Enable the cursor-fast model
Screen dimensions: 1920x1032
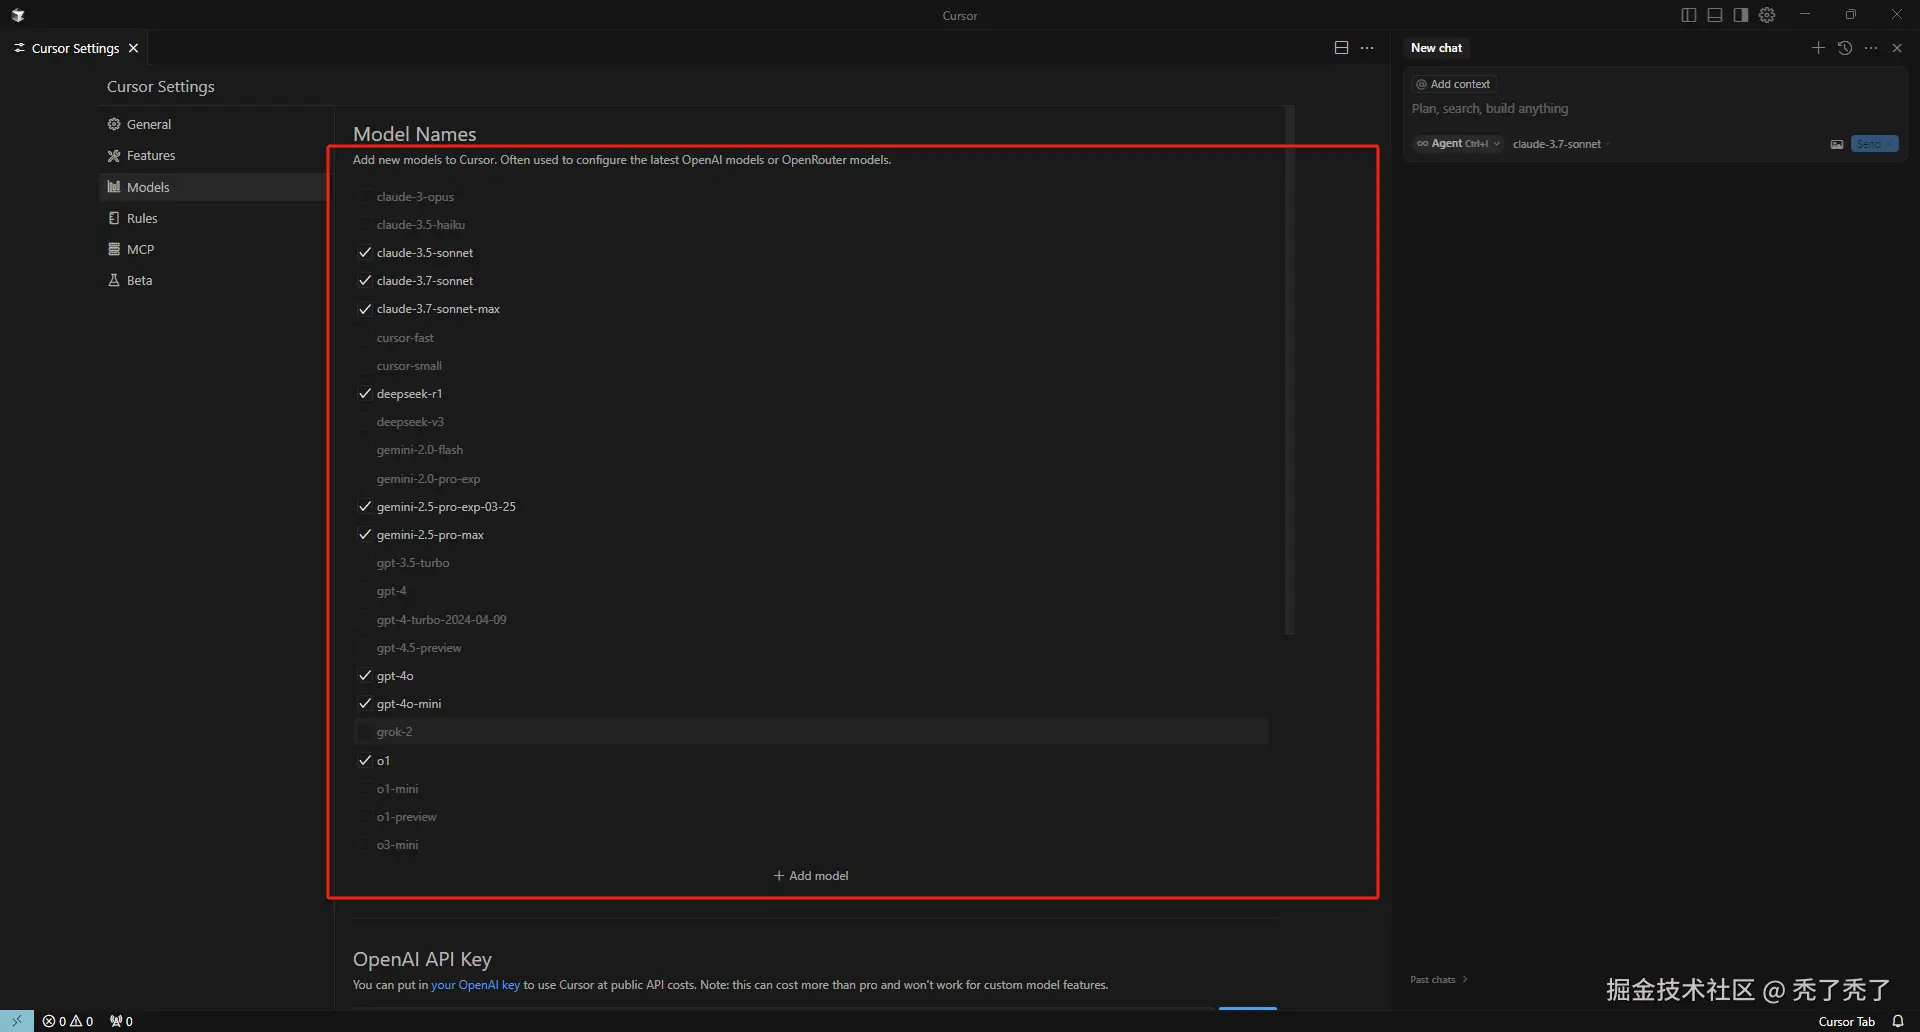365,338
